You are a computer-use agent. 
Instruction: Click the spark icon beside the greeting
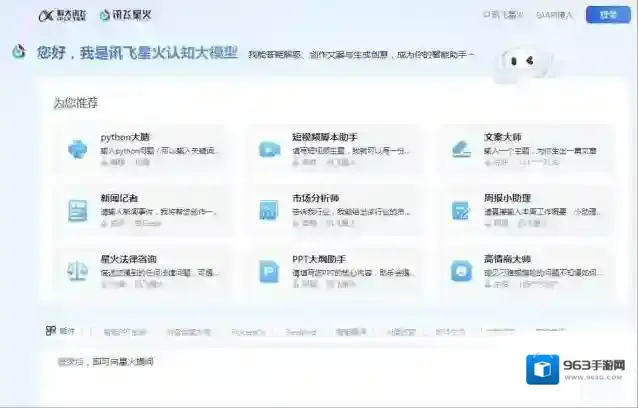pos(18,52)
